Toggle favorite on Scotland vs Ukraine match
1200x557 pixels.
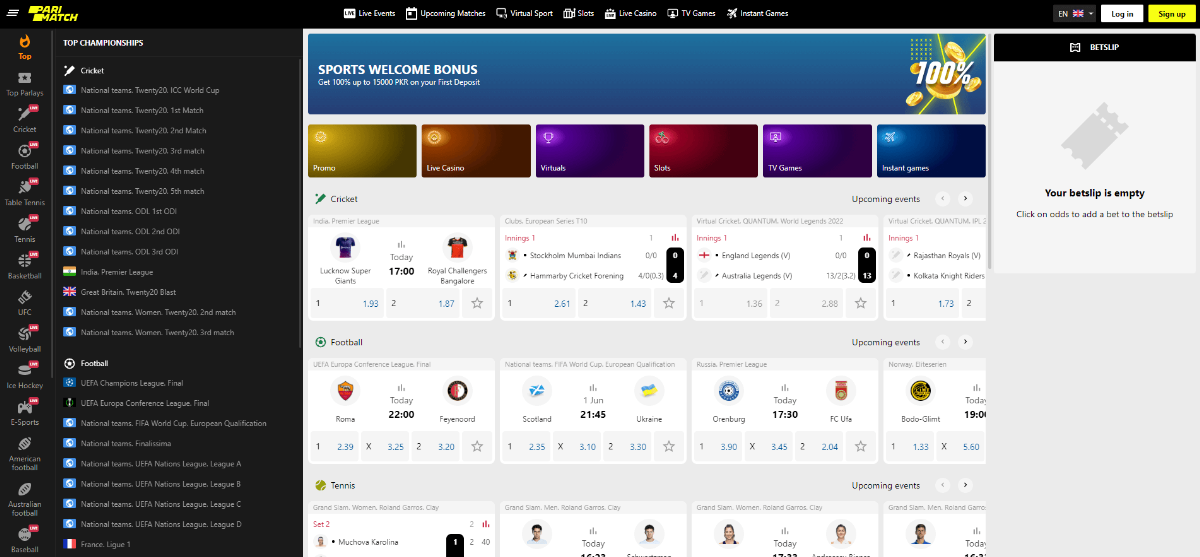click(x=669, y=446)
